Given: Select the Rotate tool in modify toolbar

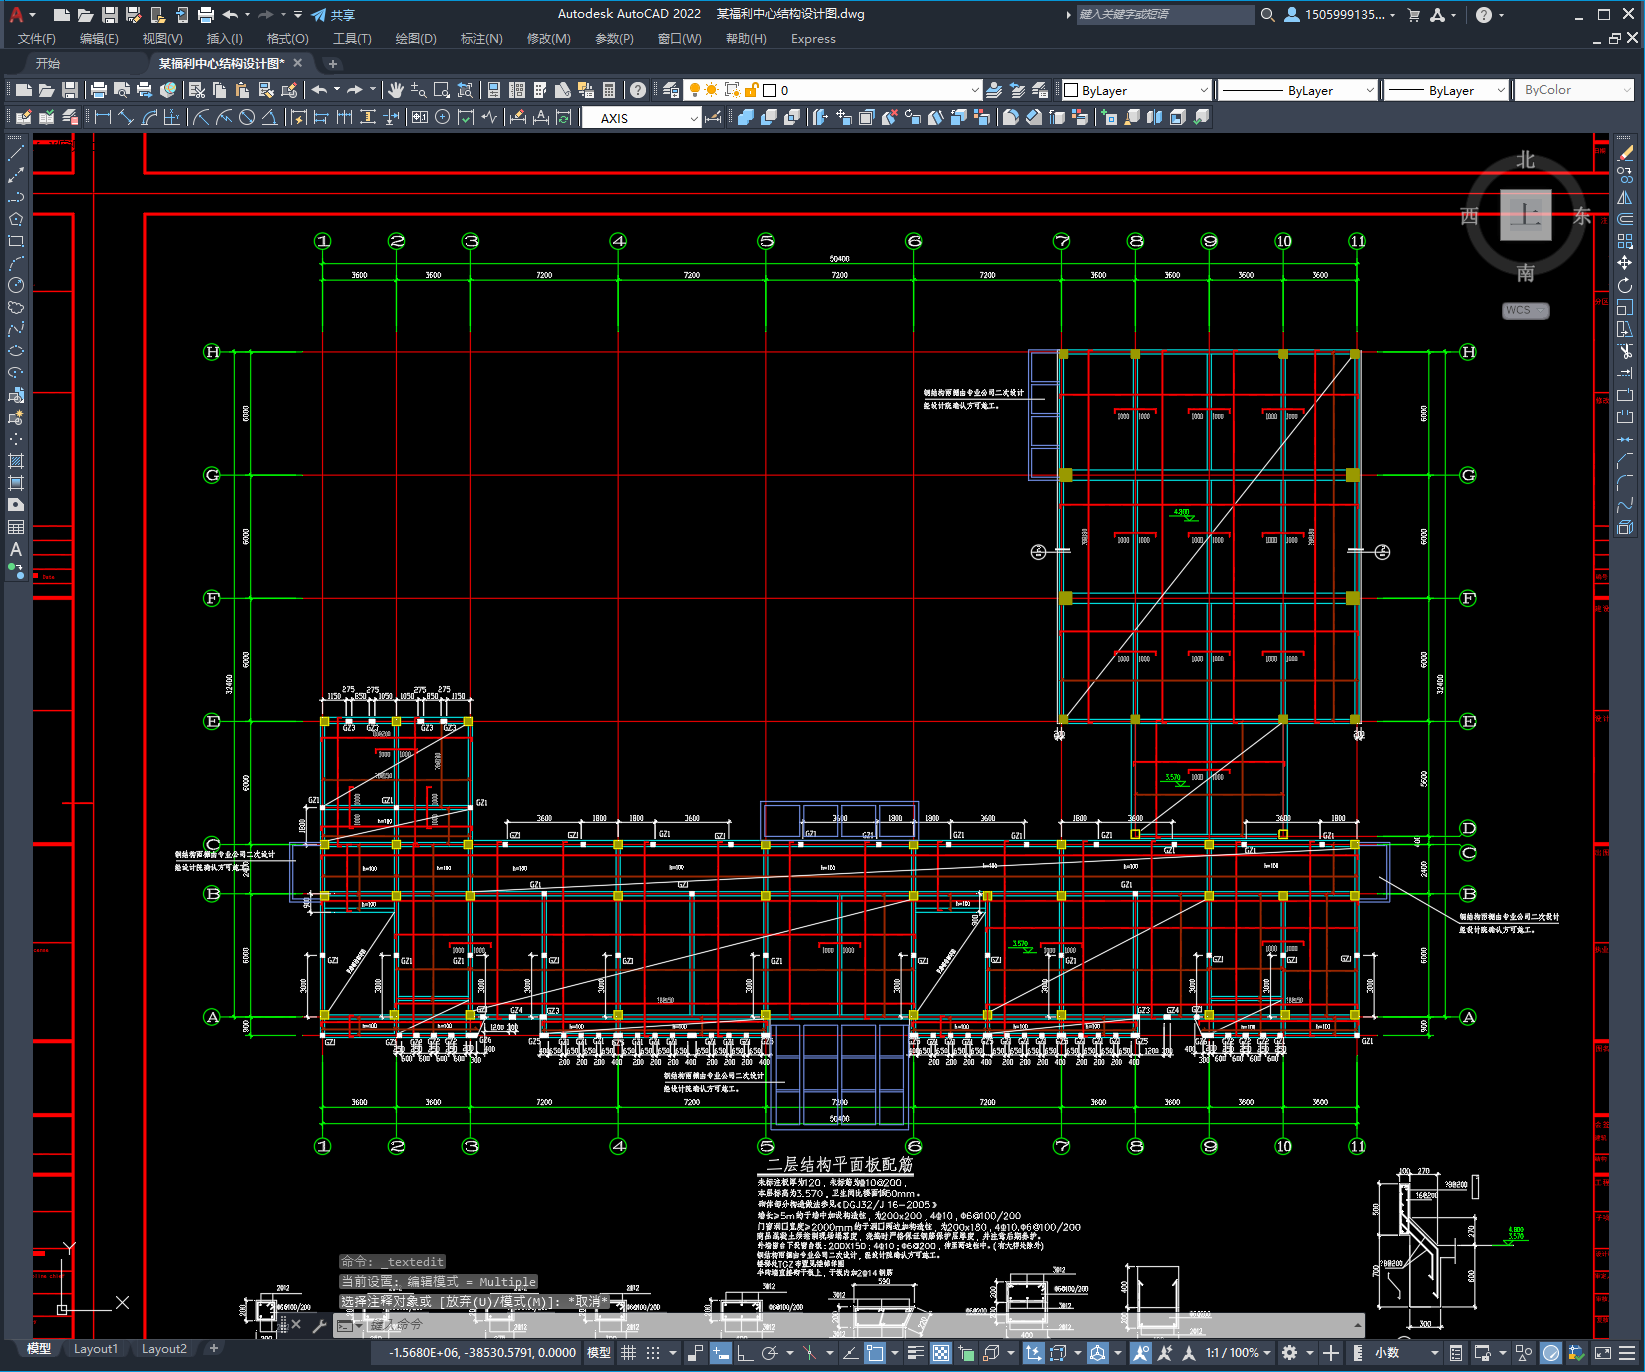Looking at the screenshot, I should 1625,285.
